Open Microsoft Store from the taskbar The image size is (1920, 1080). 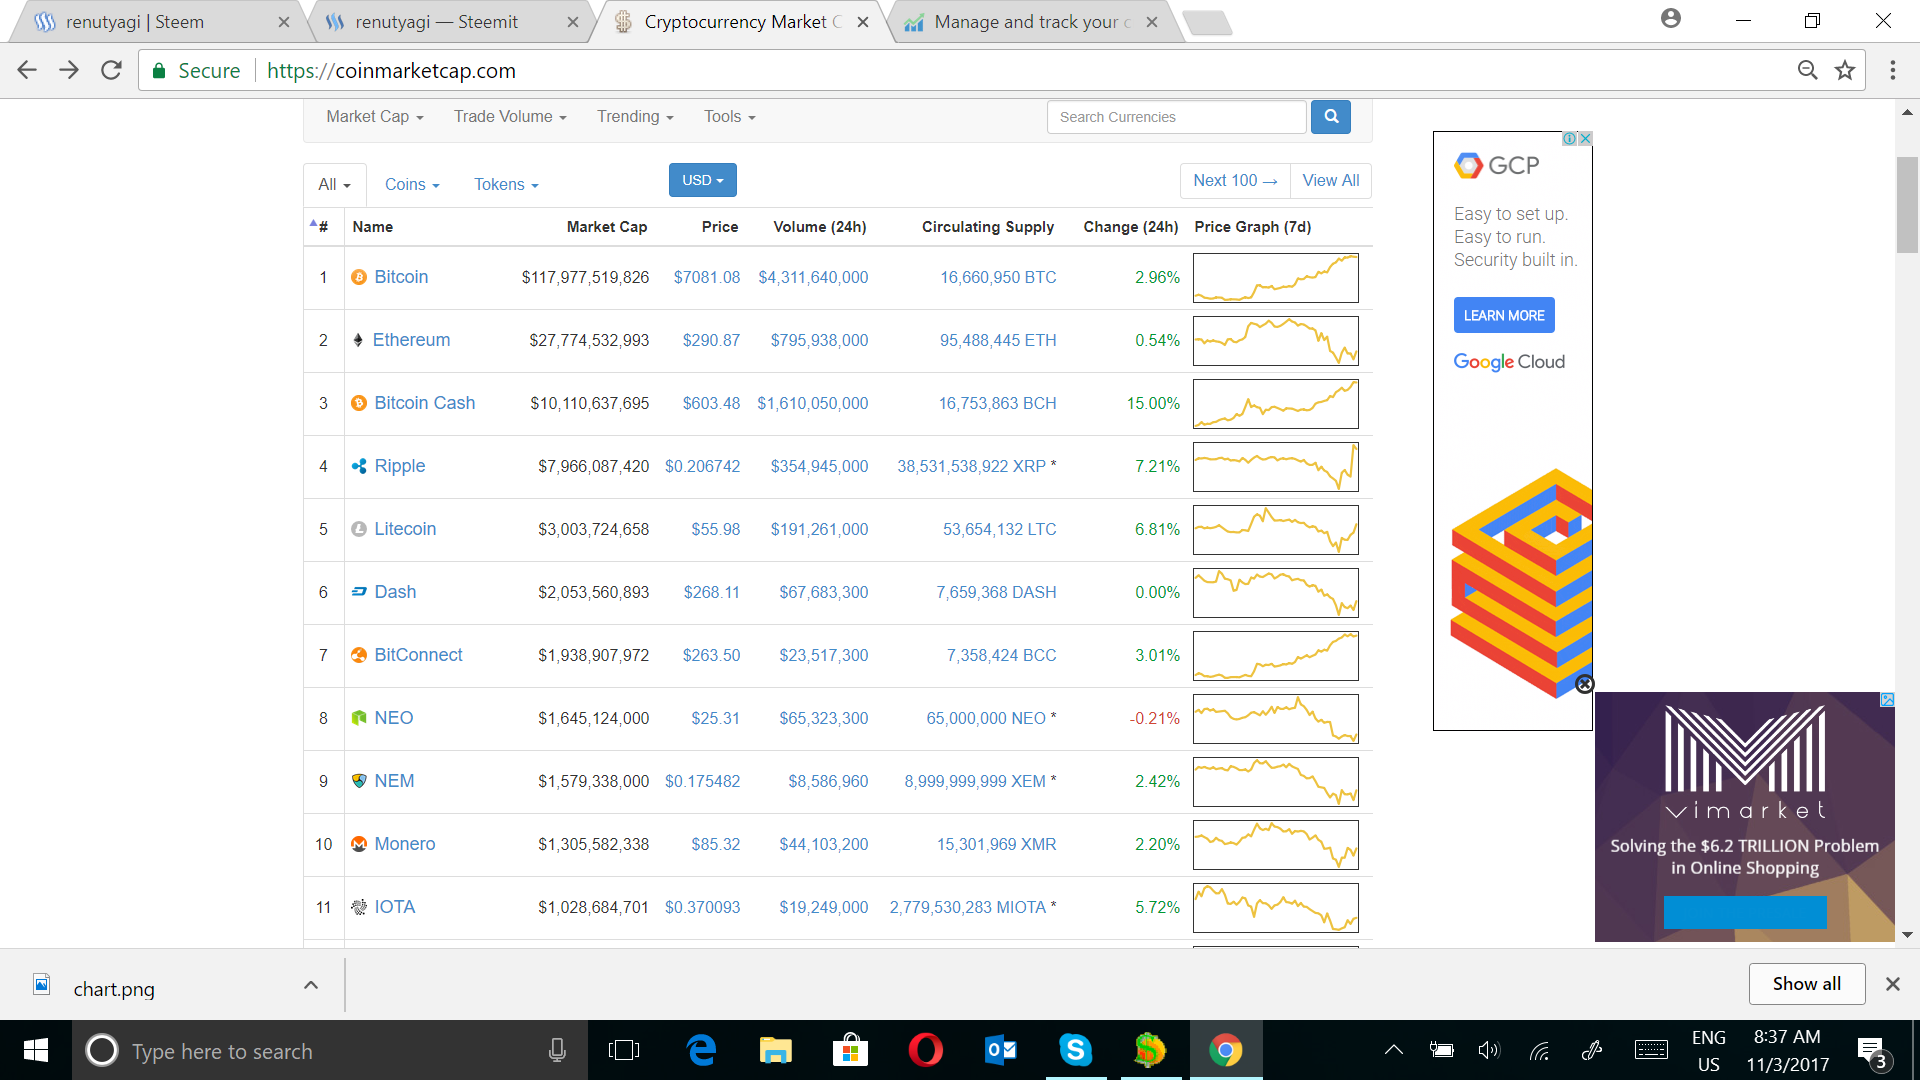[850, 1050]
